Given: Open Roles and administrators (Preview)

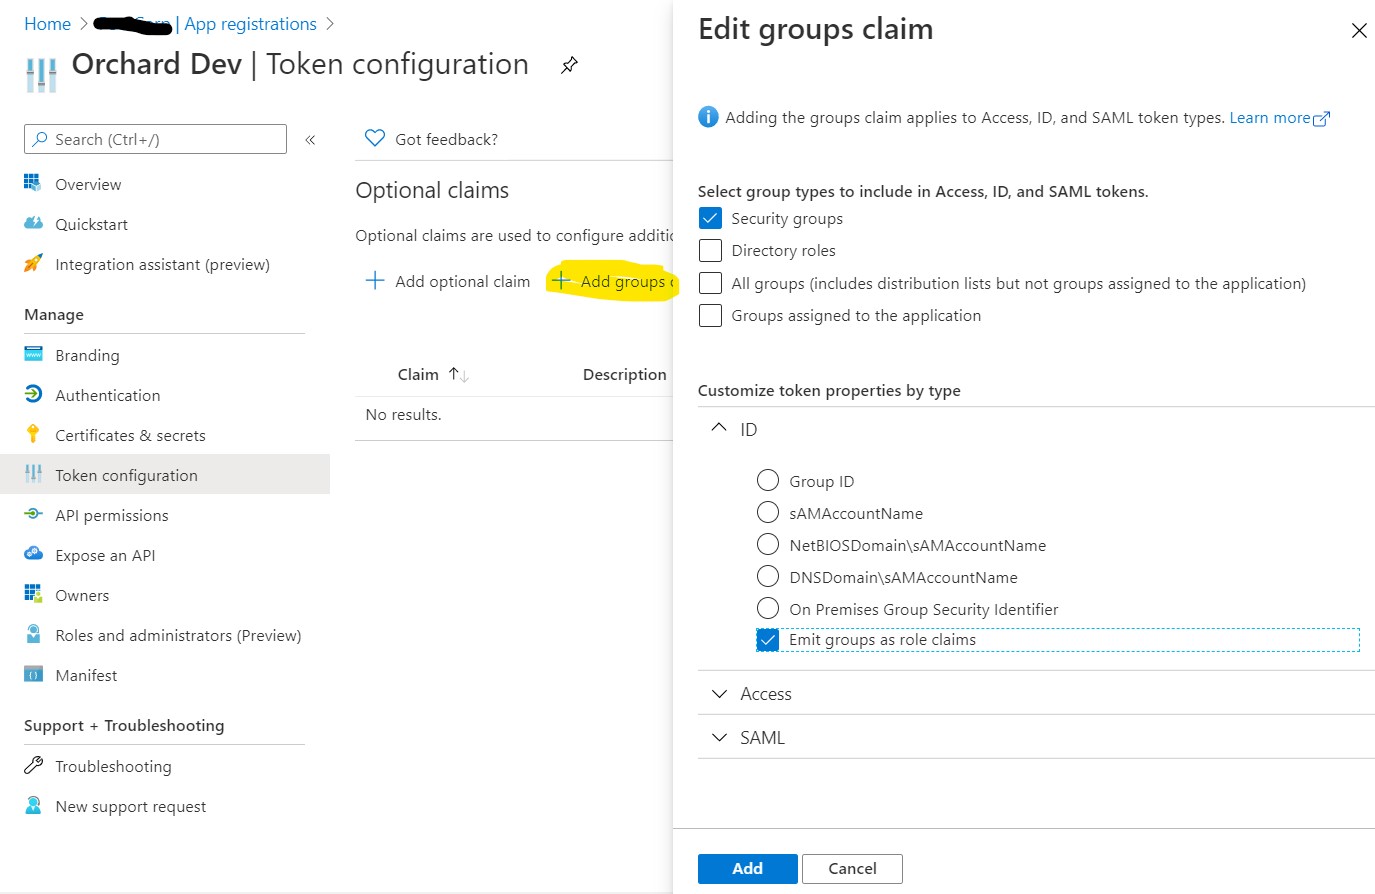Looking at the screenshot, I should pyautogui.click(x=178, y=635).
